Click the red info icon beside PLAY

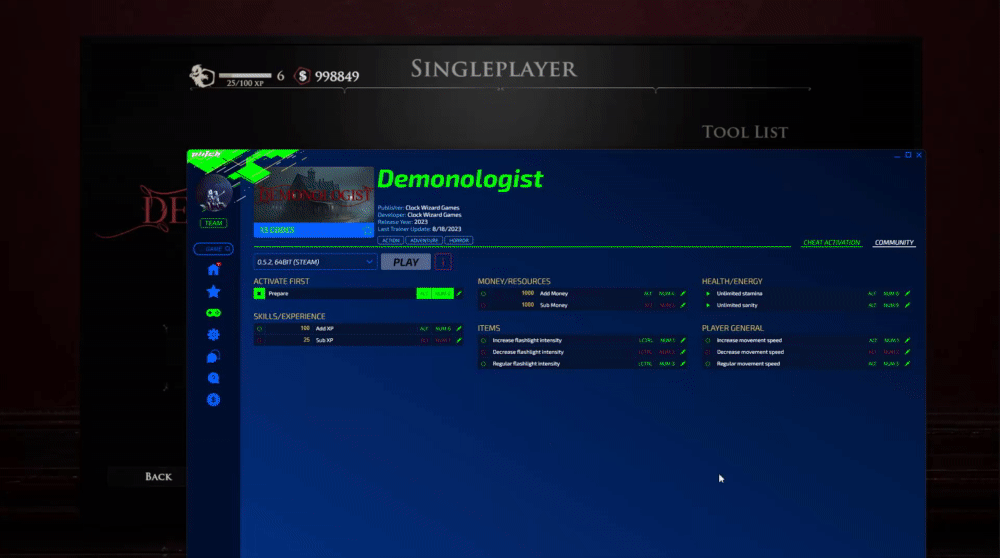[x=443, y=261]
